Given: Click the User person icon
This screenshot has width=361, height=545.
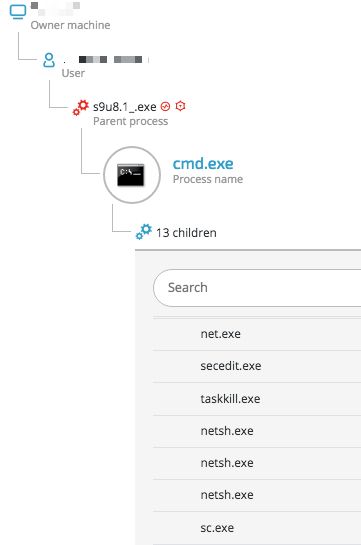Looking at the screenshot, I should 49,60.
